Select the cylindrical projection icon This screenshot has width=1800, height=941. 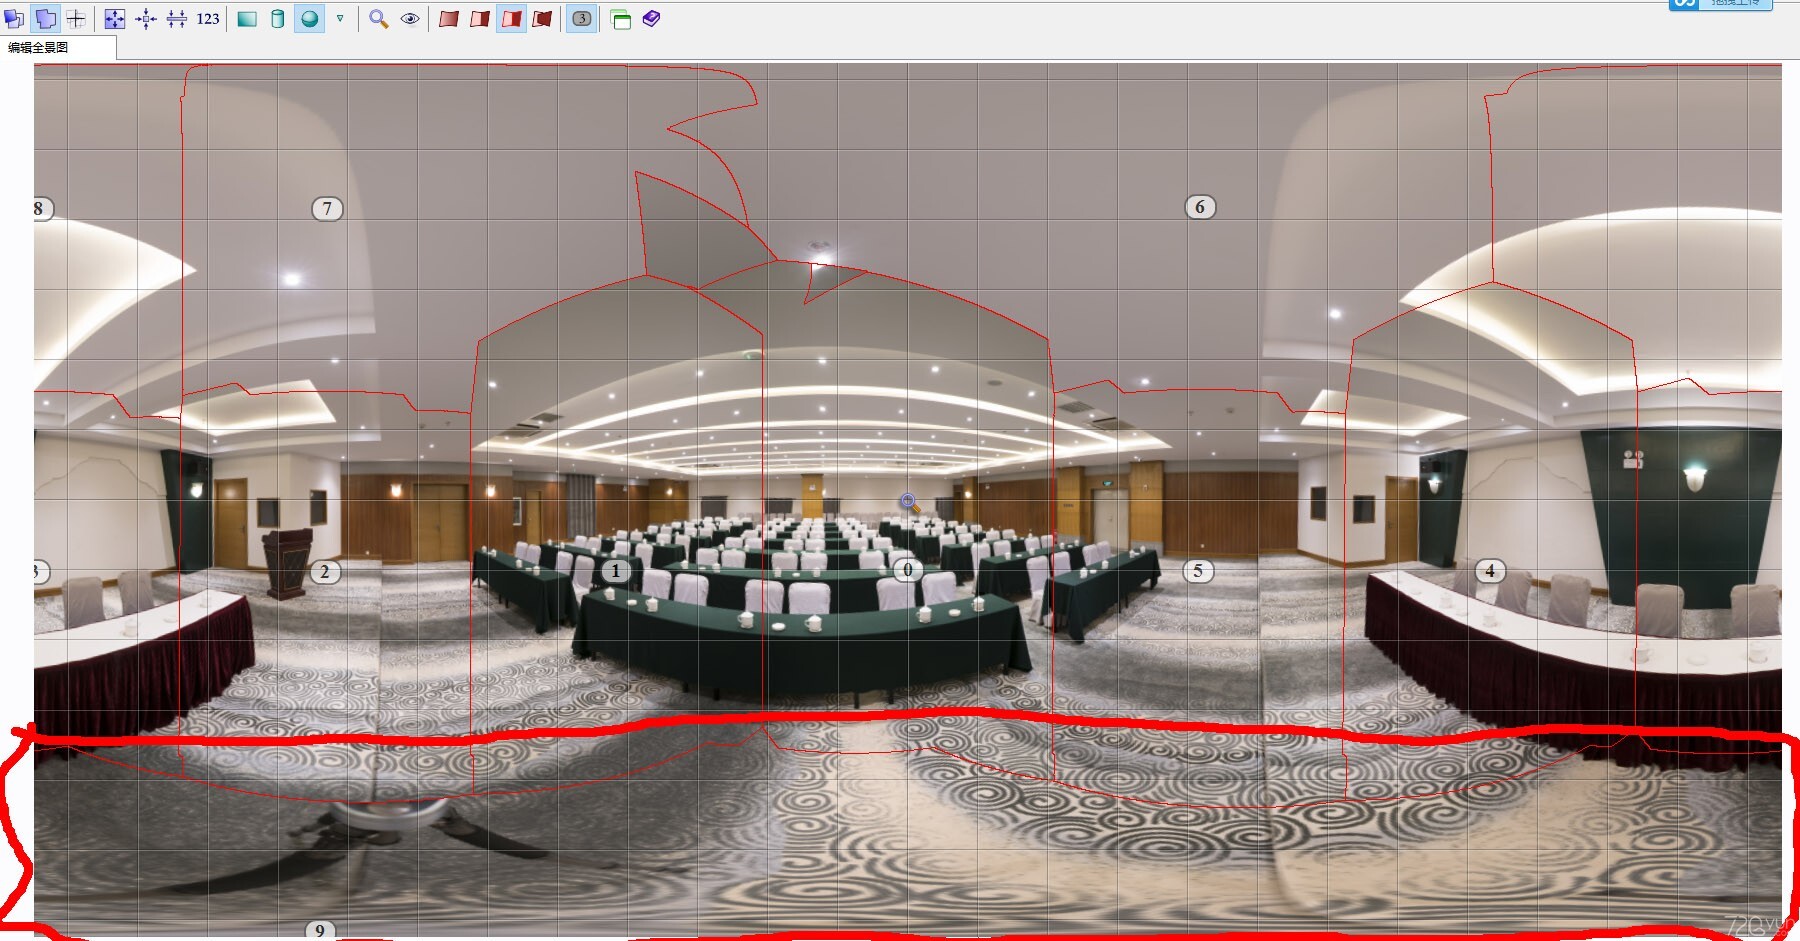278,19
